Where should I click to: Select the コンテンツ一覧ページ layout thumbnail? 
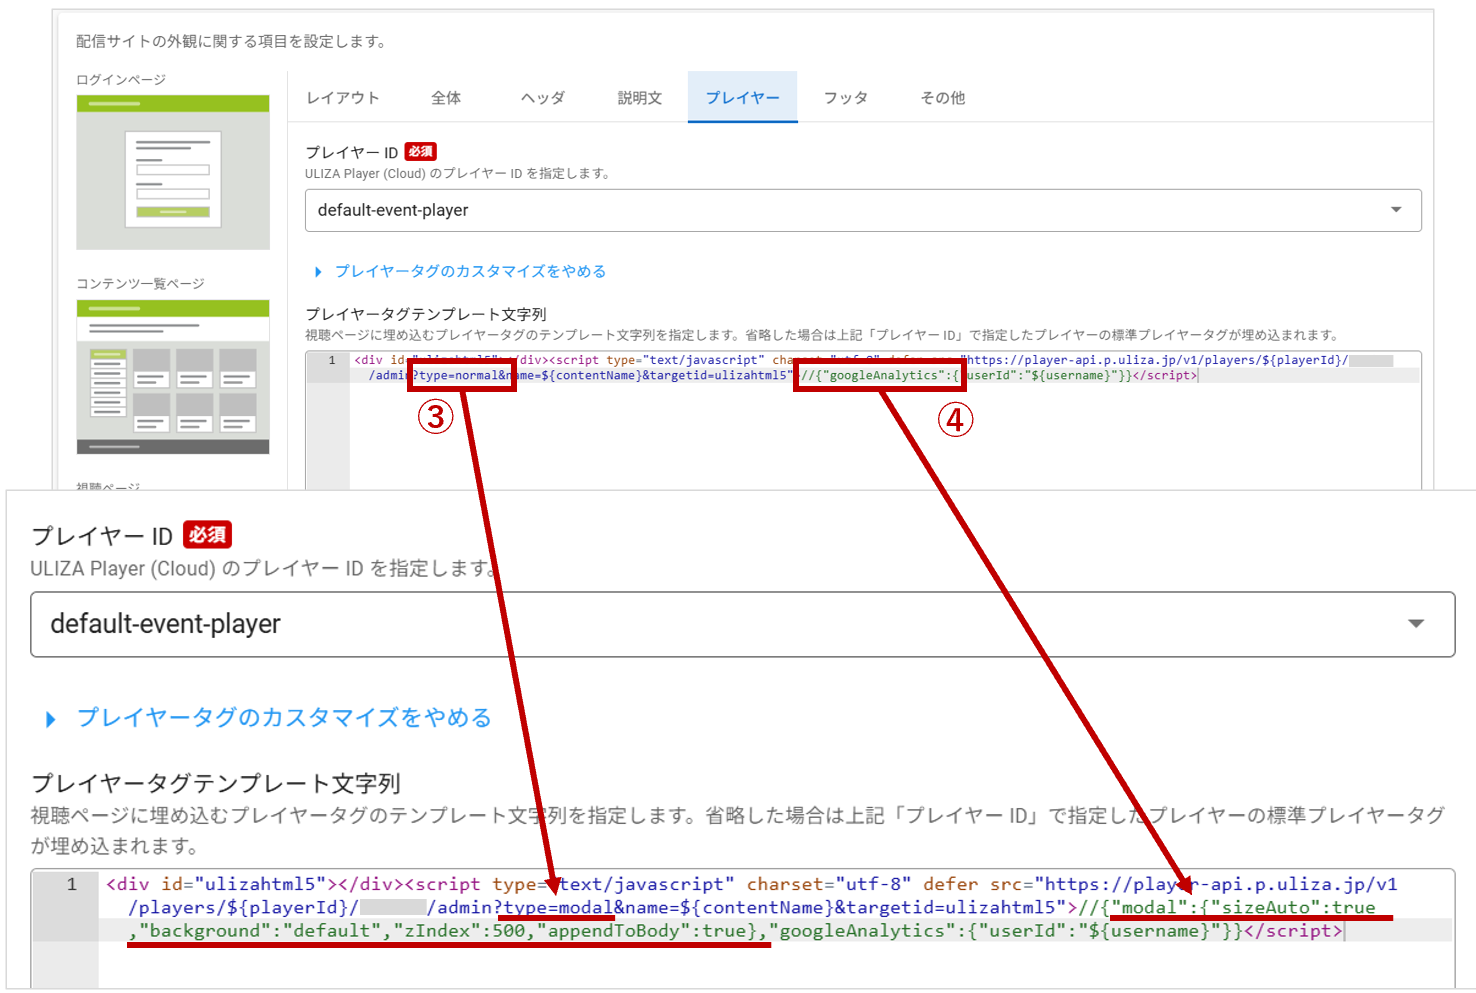[173, 377]
